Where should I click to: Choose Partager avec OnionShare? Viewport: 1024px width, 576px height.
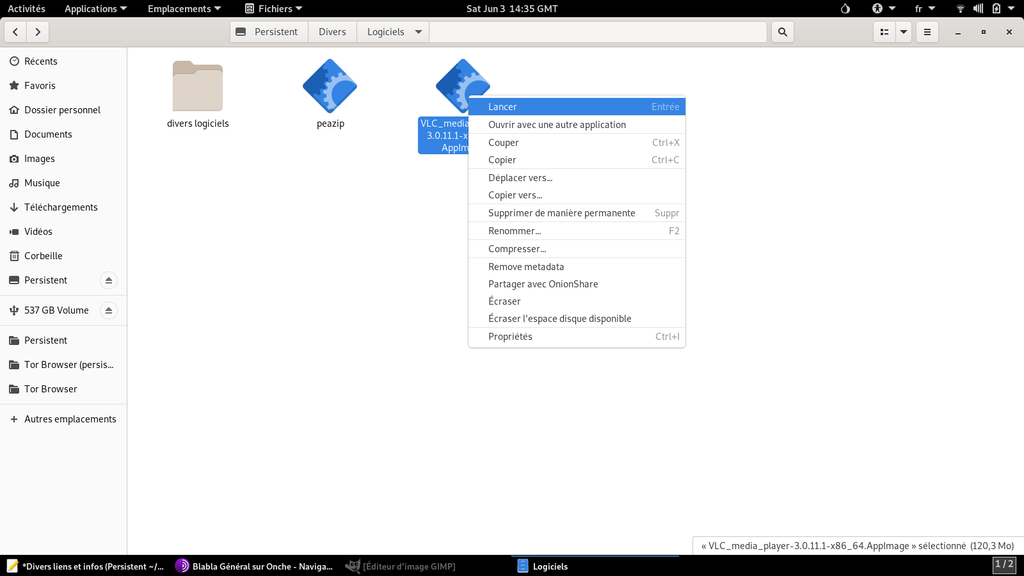pos(543,284)
